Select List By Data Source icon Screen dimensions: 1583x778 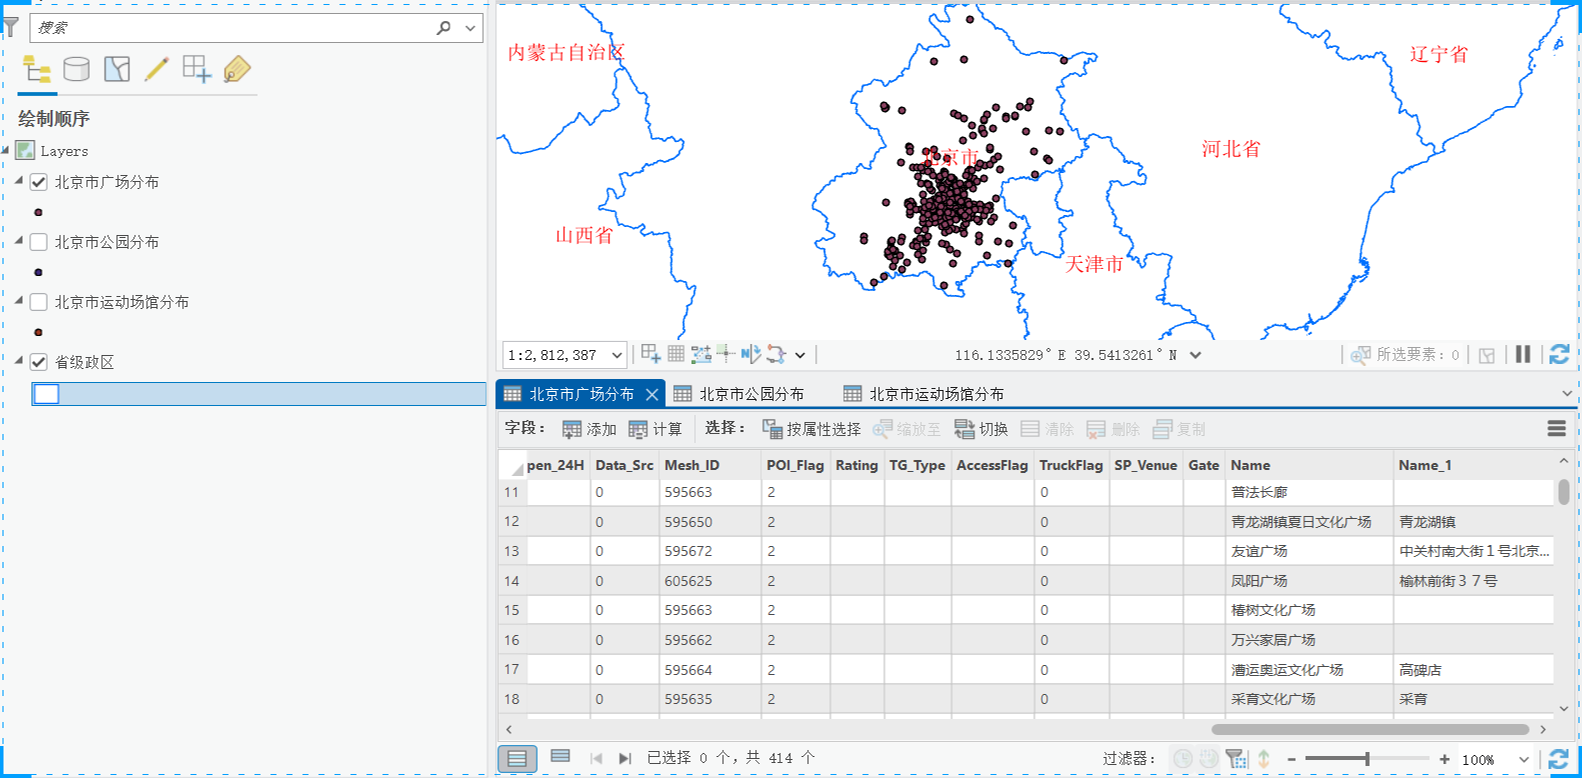(77, 69)
